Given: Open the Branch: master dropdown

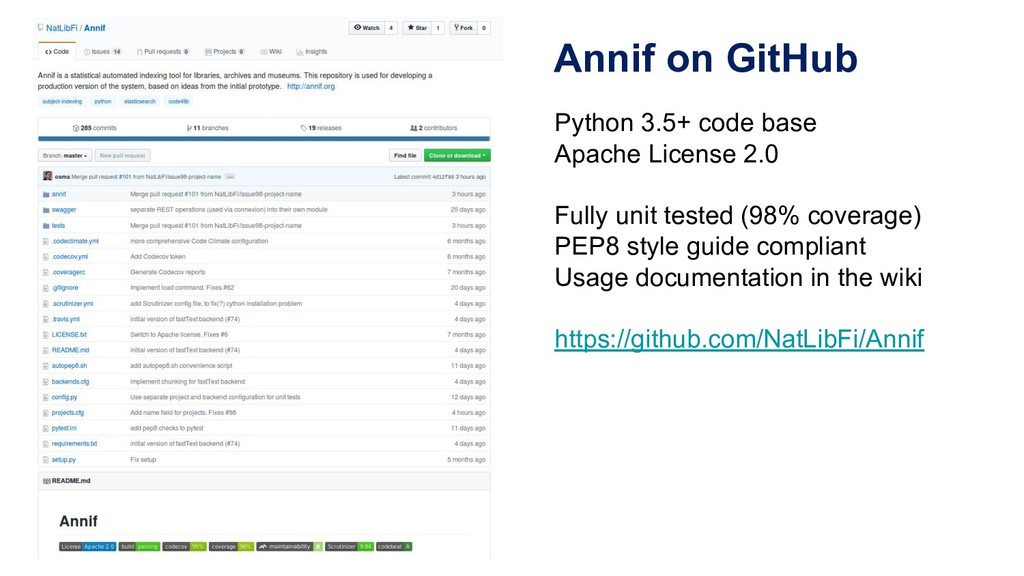Looking at the screenshot, I should tap(66, 155).
